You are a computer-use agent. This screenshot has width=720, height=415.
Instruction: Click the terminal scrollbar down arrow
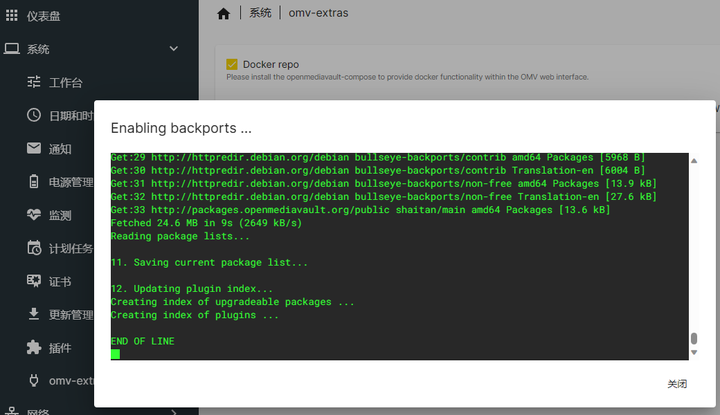click(694, 353)
